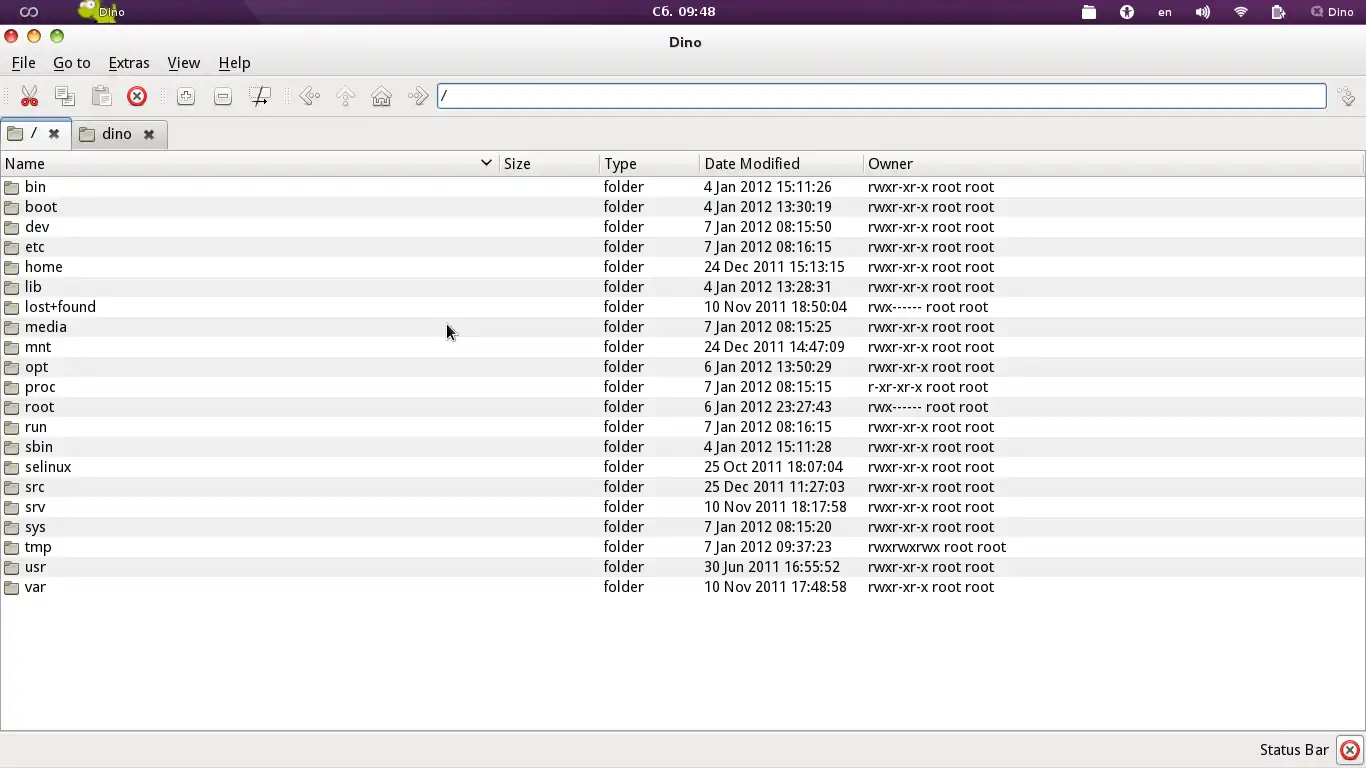Select the "selinux" folder name
The height and width of the screenshot is (768, 1366).
(48, 467)
